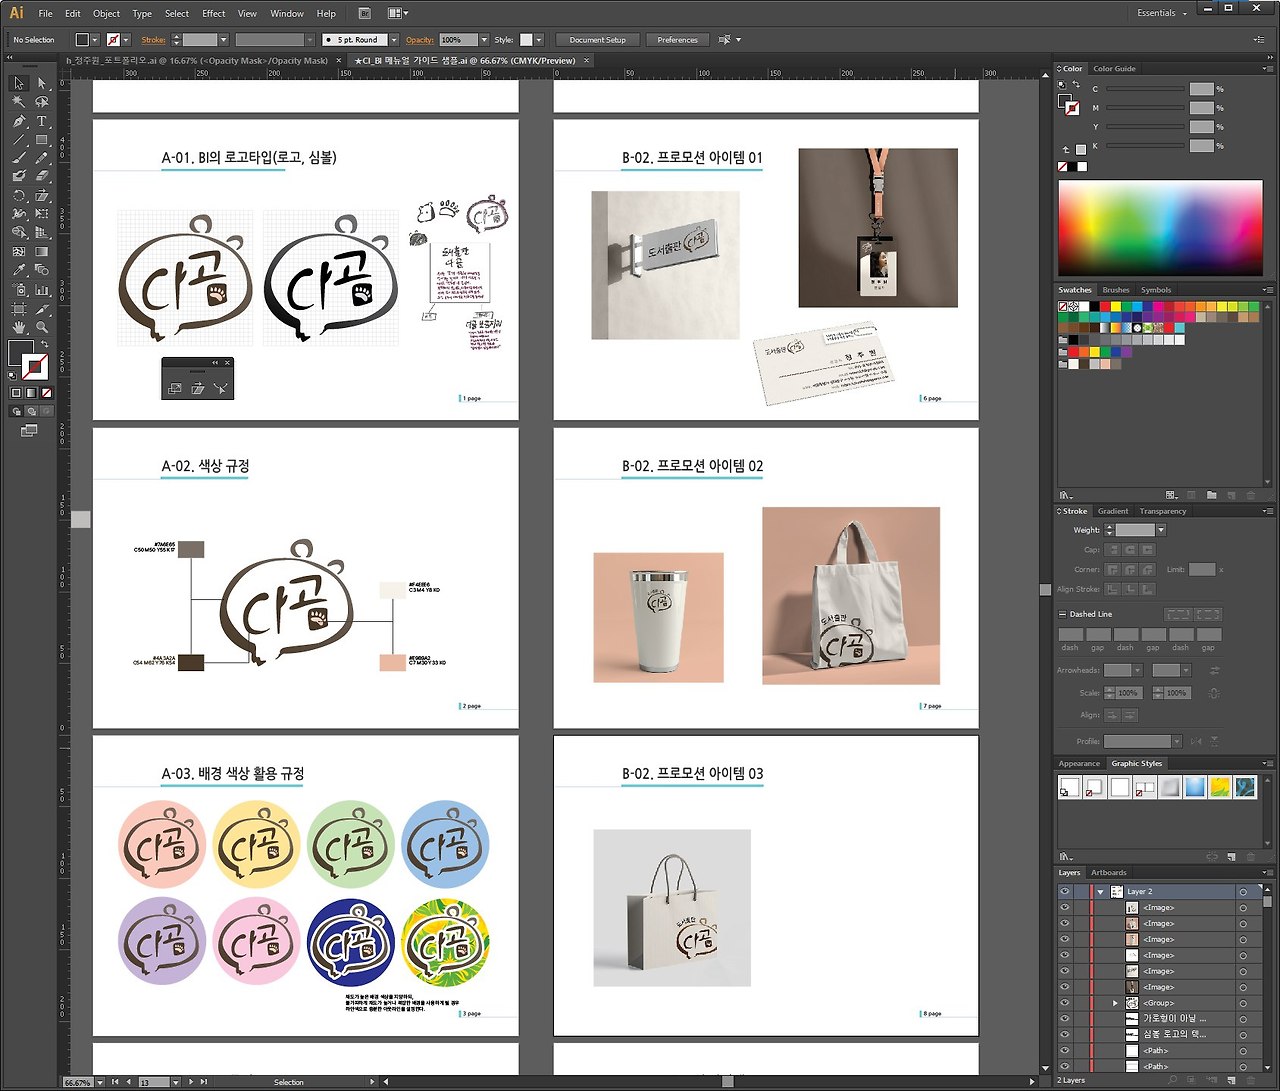The image size is (1280, 1091).
Task: Click the Document Setup button
Action: [597, 40]
